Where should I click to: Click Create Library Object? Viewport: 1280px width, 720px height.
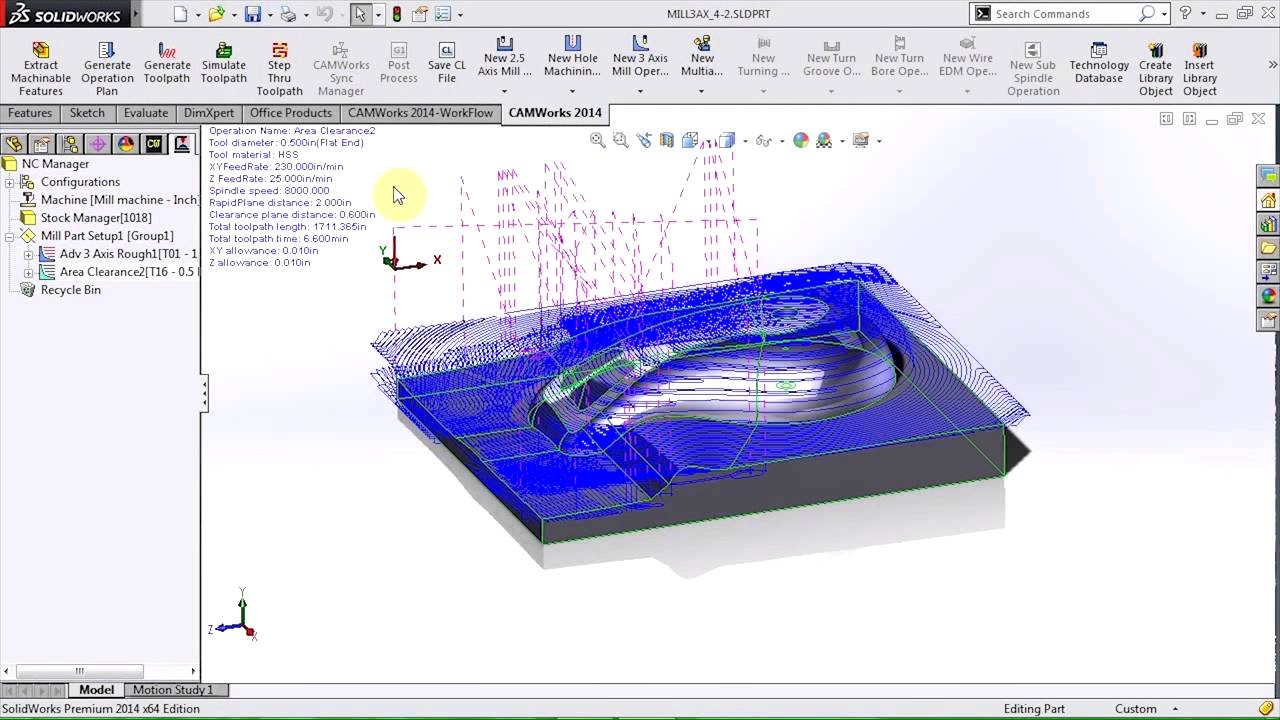point(1155,69)
